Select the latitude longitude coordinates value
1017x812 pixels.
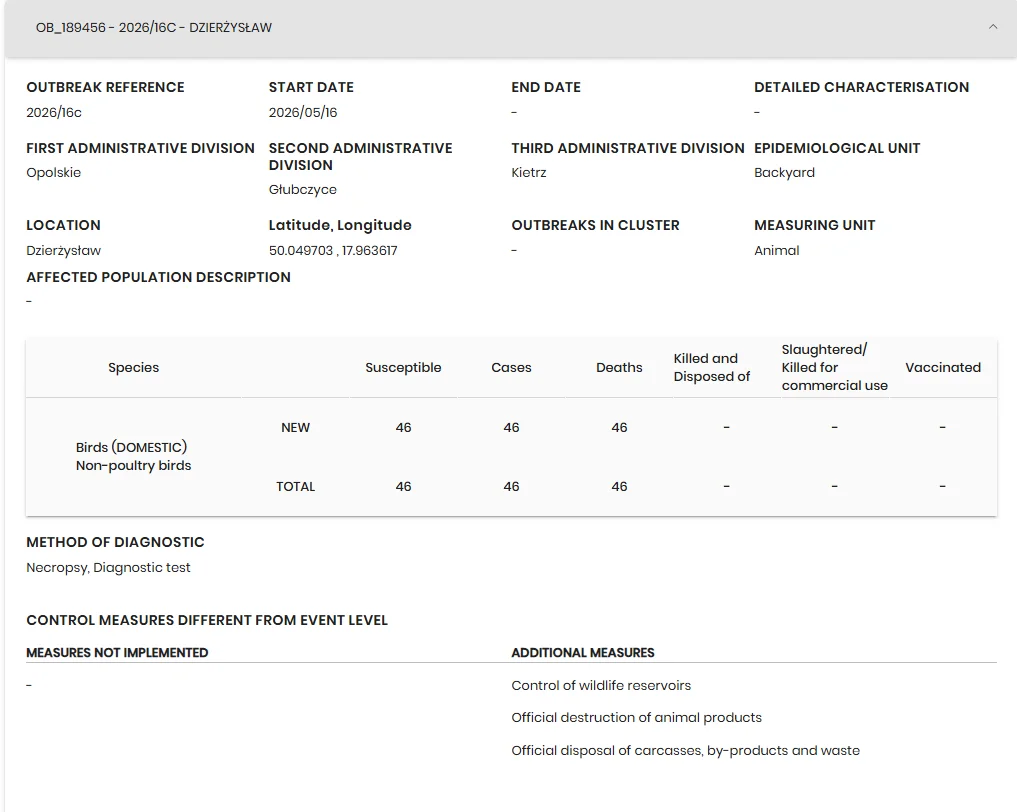tap(333, 250)
